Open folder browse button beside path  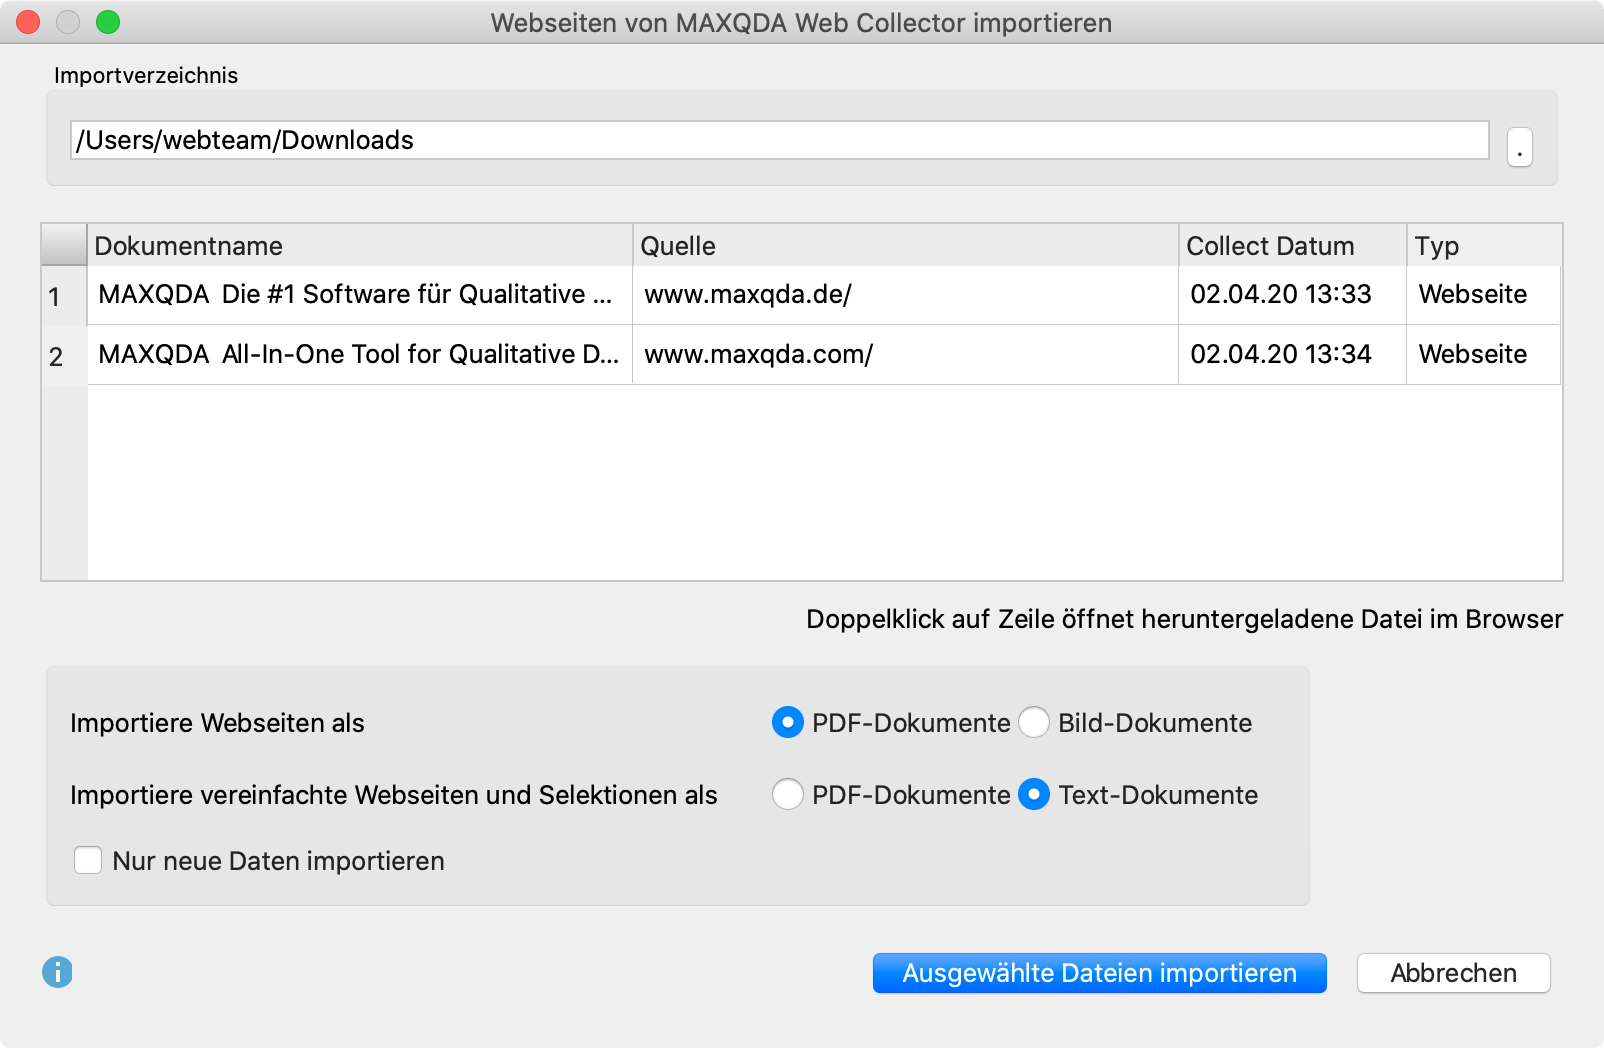tap(1519, 147)
